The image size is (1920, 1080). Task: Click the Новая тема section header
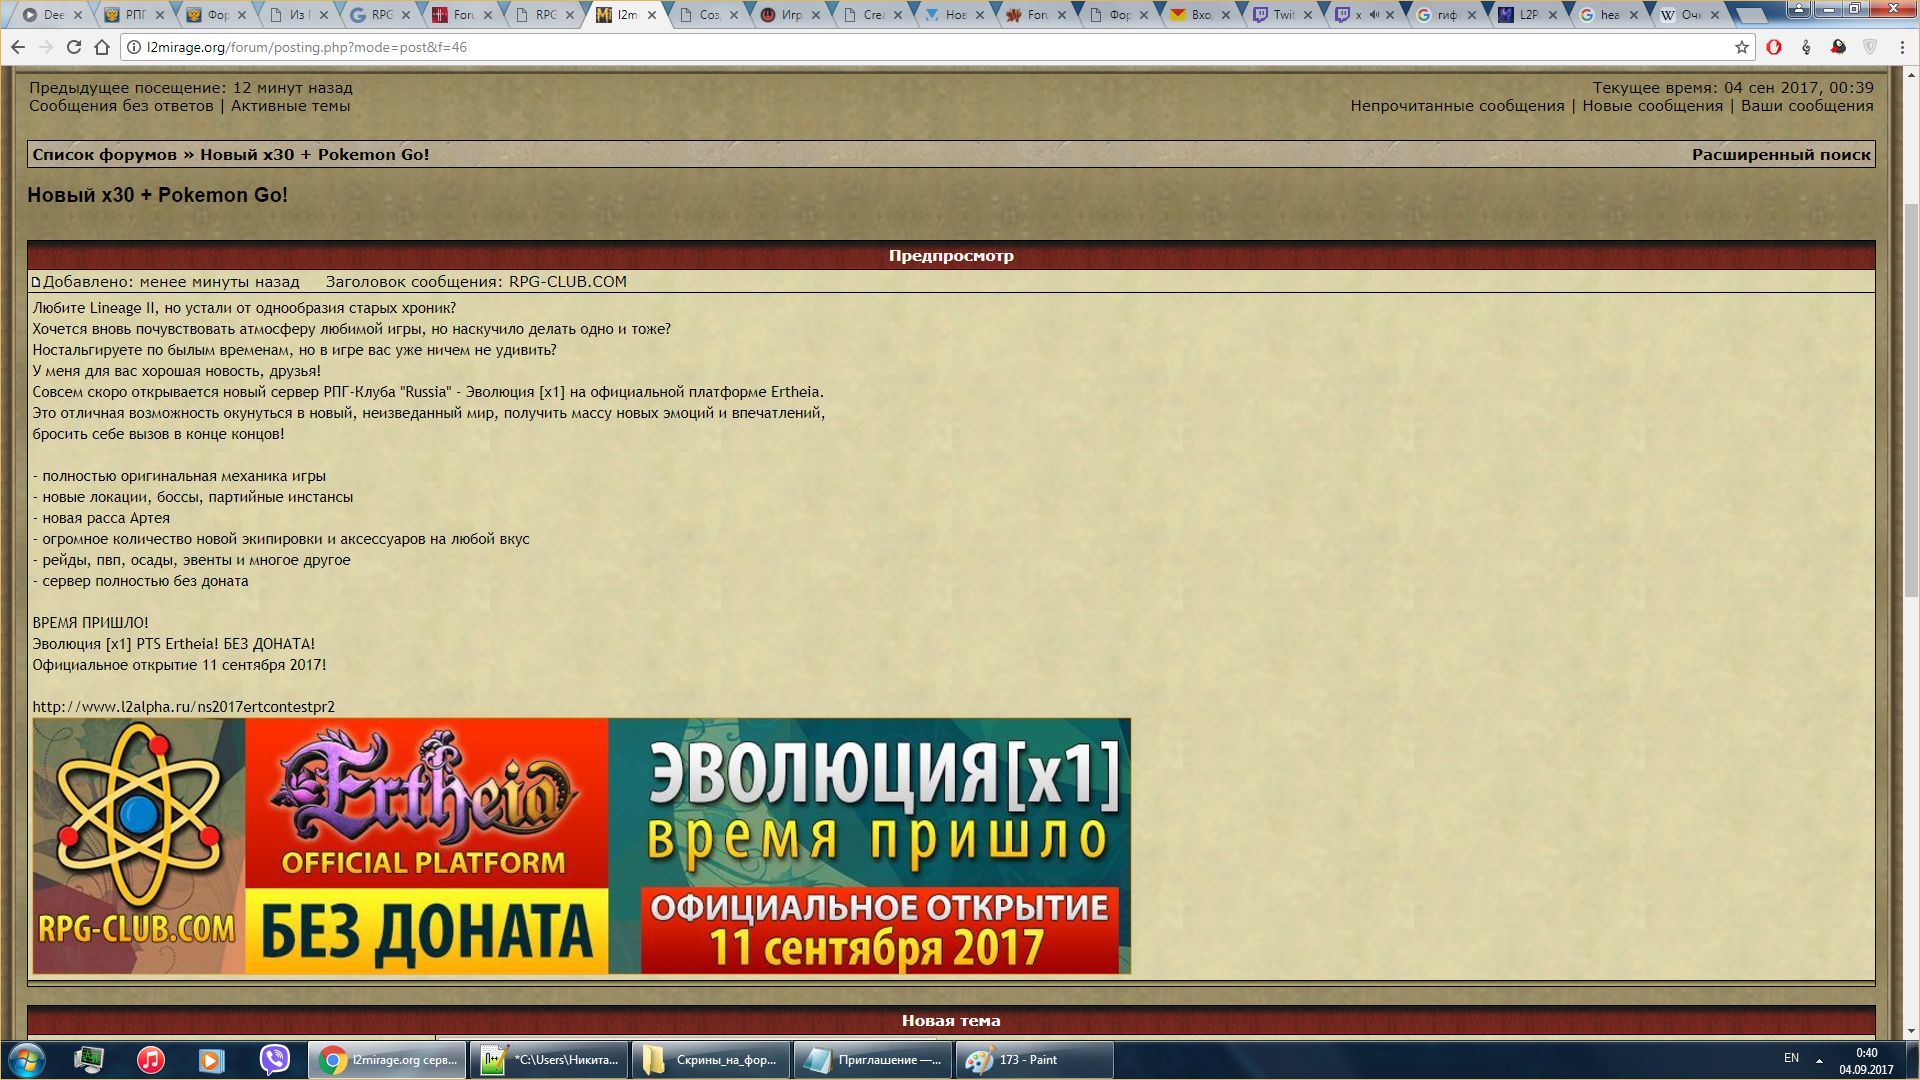click(951, 1021)
